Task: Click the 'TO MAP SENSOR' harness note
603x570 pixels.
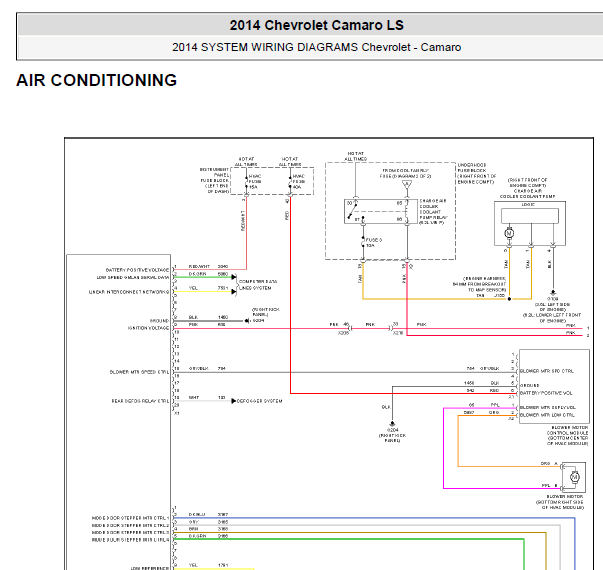Action: [x=479, y=284]
